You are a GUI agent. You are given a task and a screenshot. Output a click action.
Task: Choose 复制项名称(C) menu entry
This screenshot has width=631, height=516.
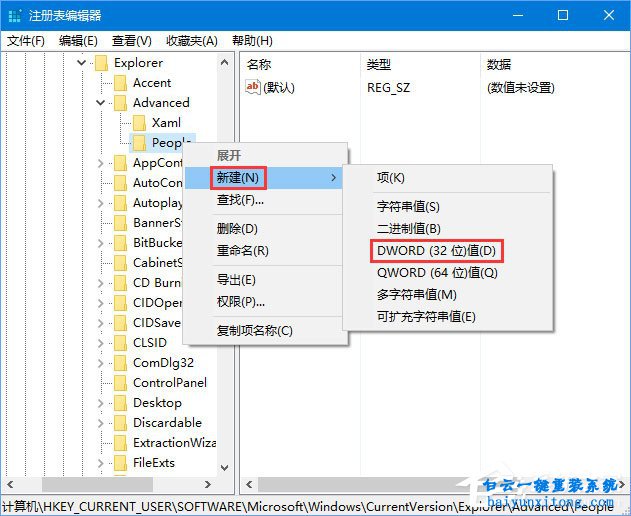click(x=255, y=330)
